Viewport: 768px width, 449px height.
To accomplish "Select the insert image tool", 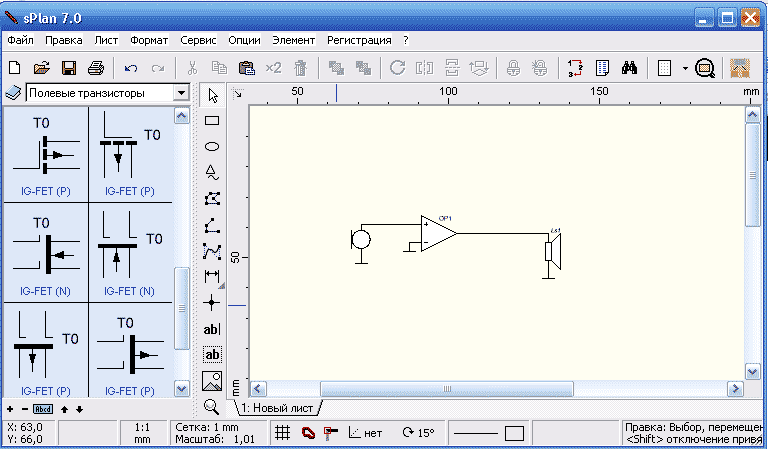I will (x=212, y=380).
